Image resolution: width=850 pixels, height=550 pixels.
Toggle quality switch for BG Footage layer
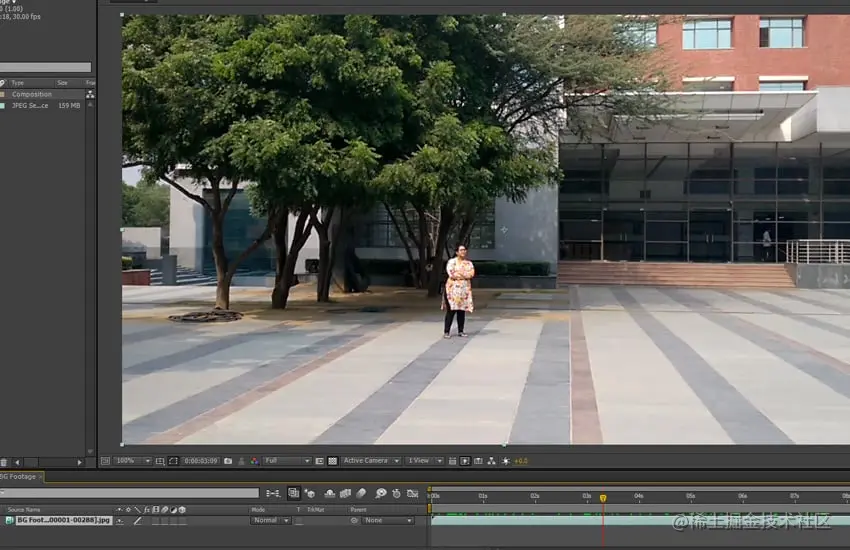pos(138,521)
